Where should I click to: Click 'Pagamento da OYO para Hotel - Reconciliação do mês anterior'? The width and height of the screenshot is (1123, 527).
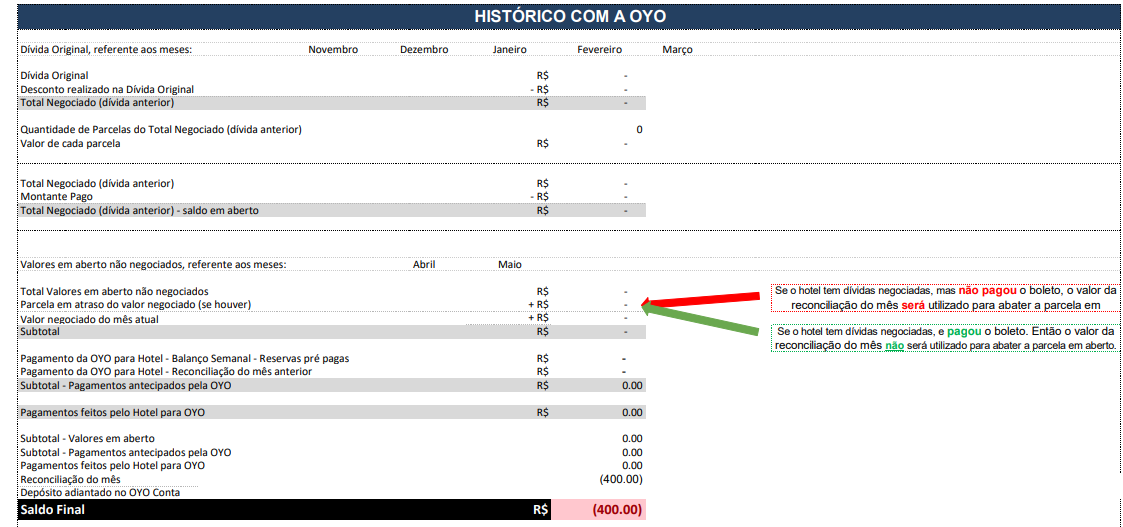click(x=166, y=372)
